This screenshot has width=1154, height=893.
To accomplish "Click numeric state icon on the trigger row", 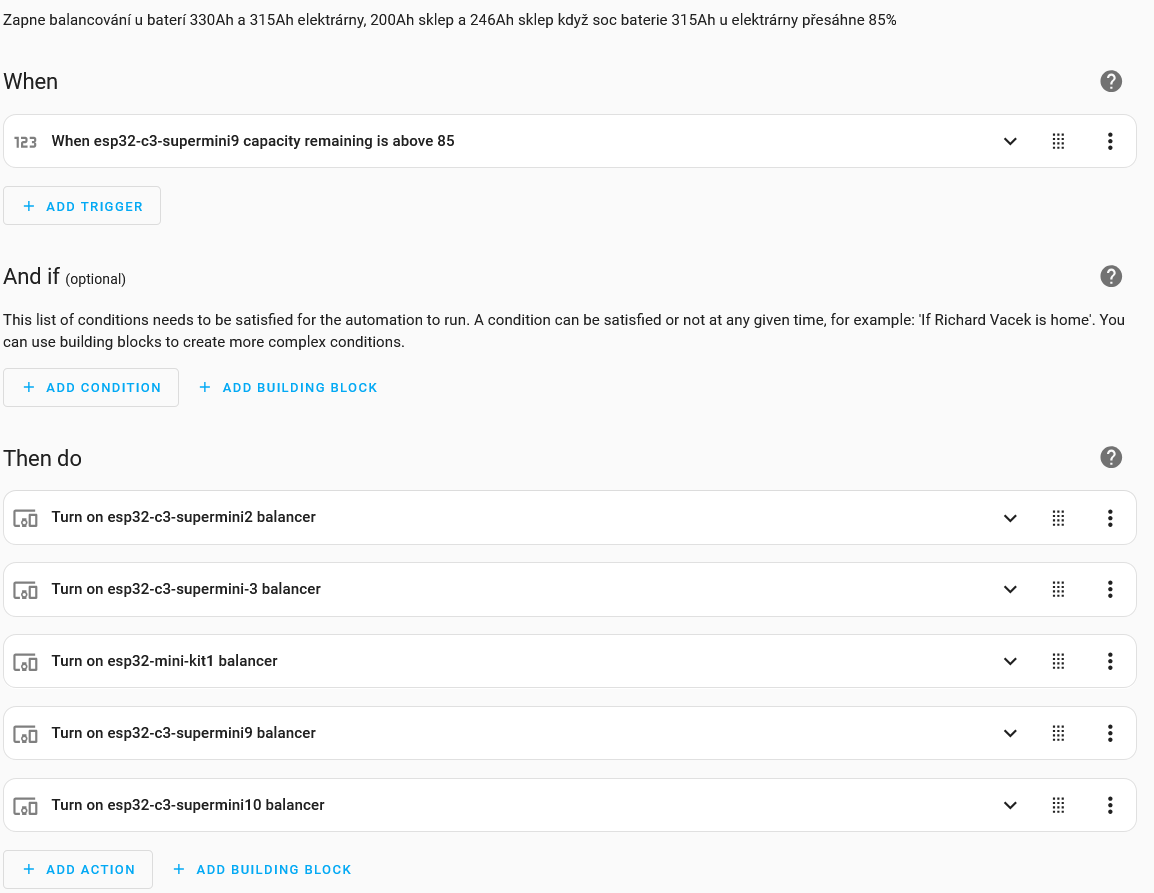I will (25, 142).
